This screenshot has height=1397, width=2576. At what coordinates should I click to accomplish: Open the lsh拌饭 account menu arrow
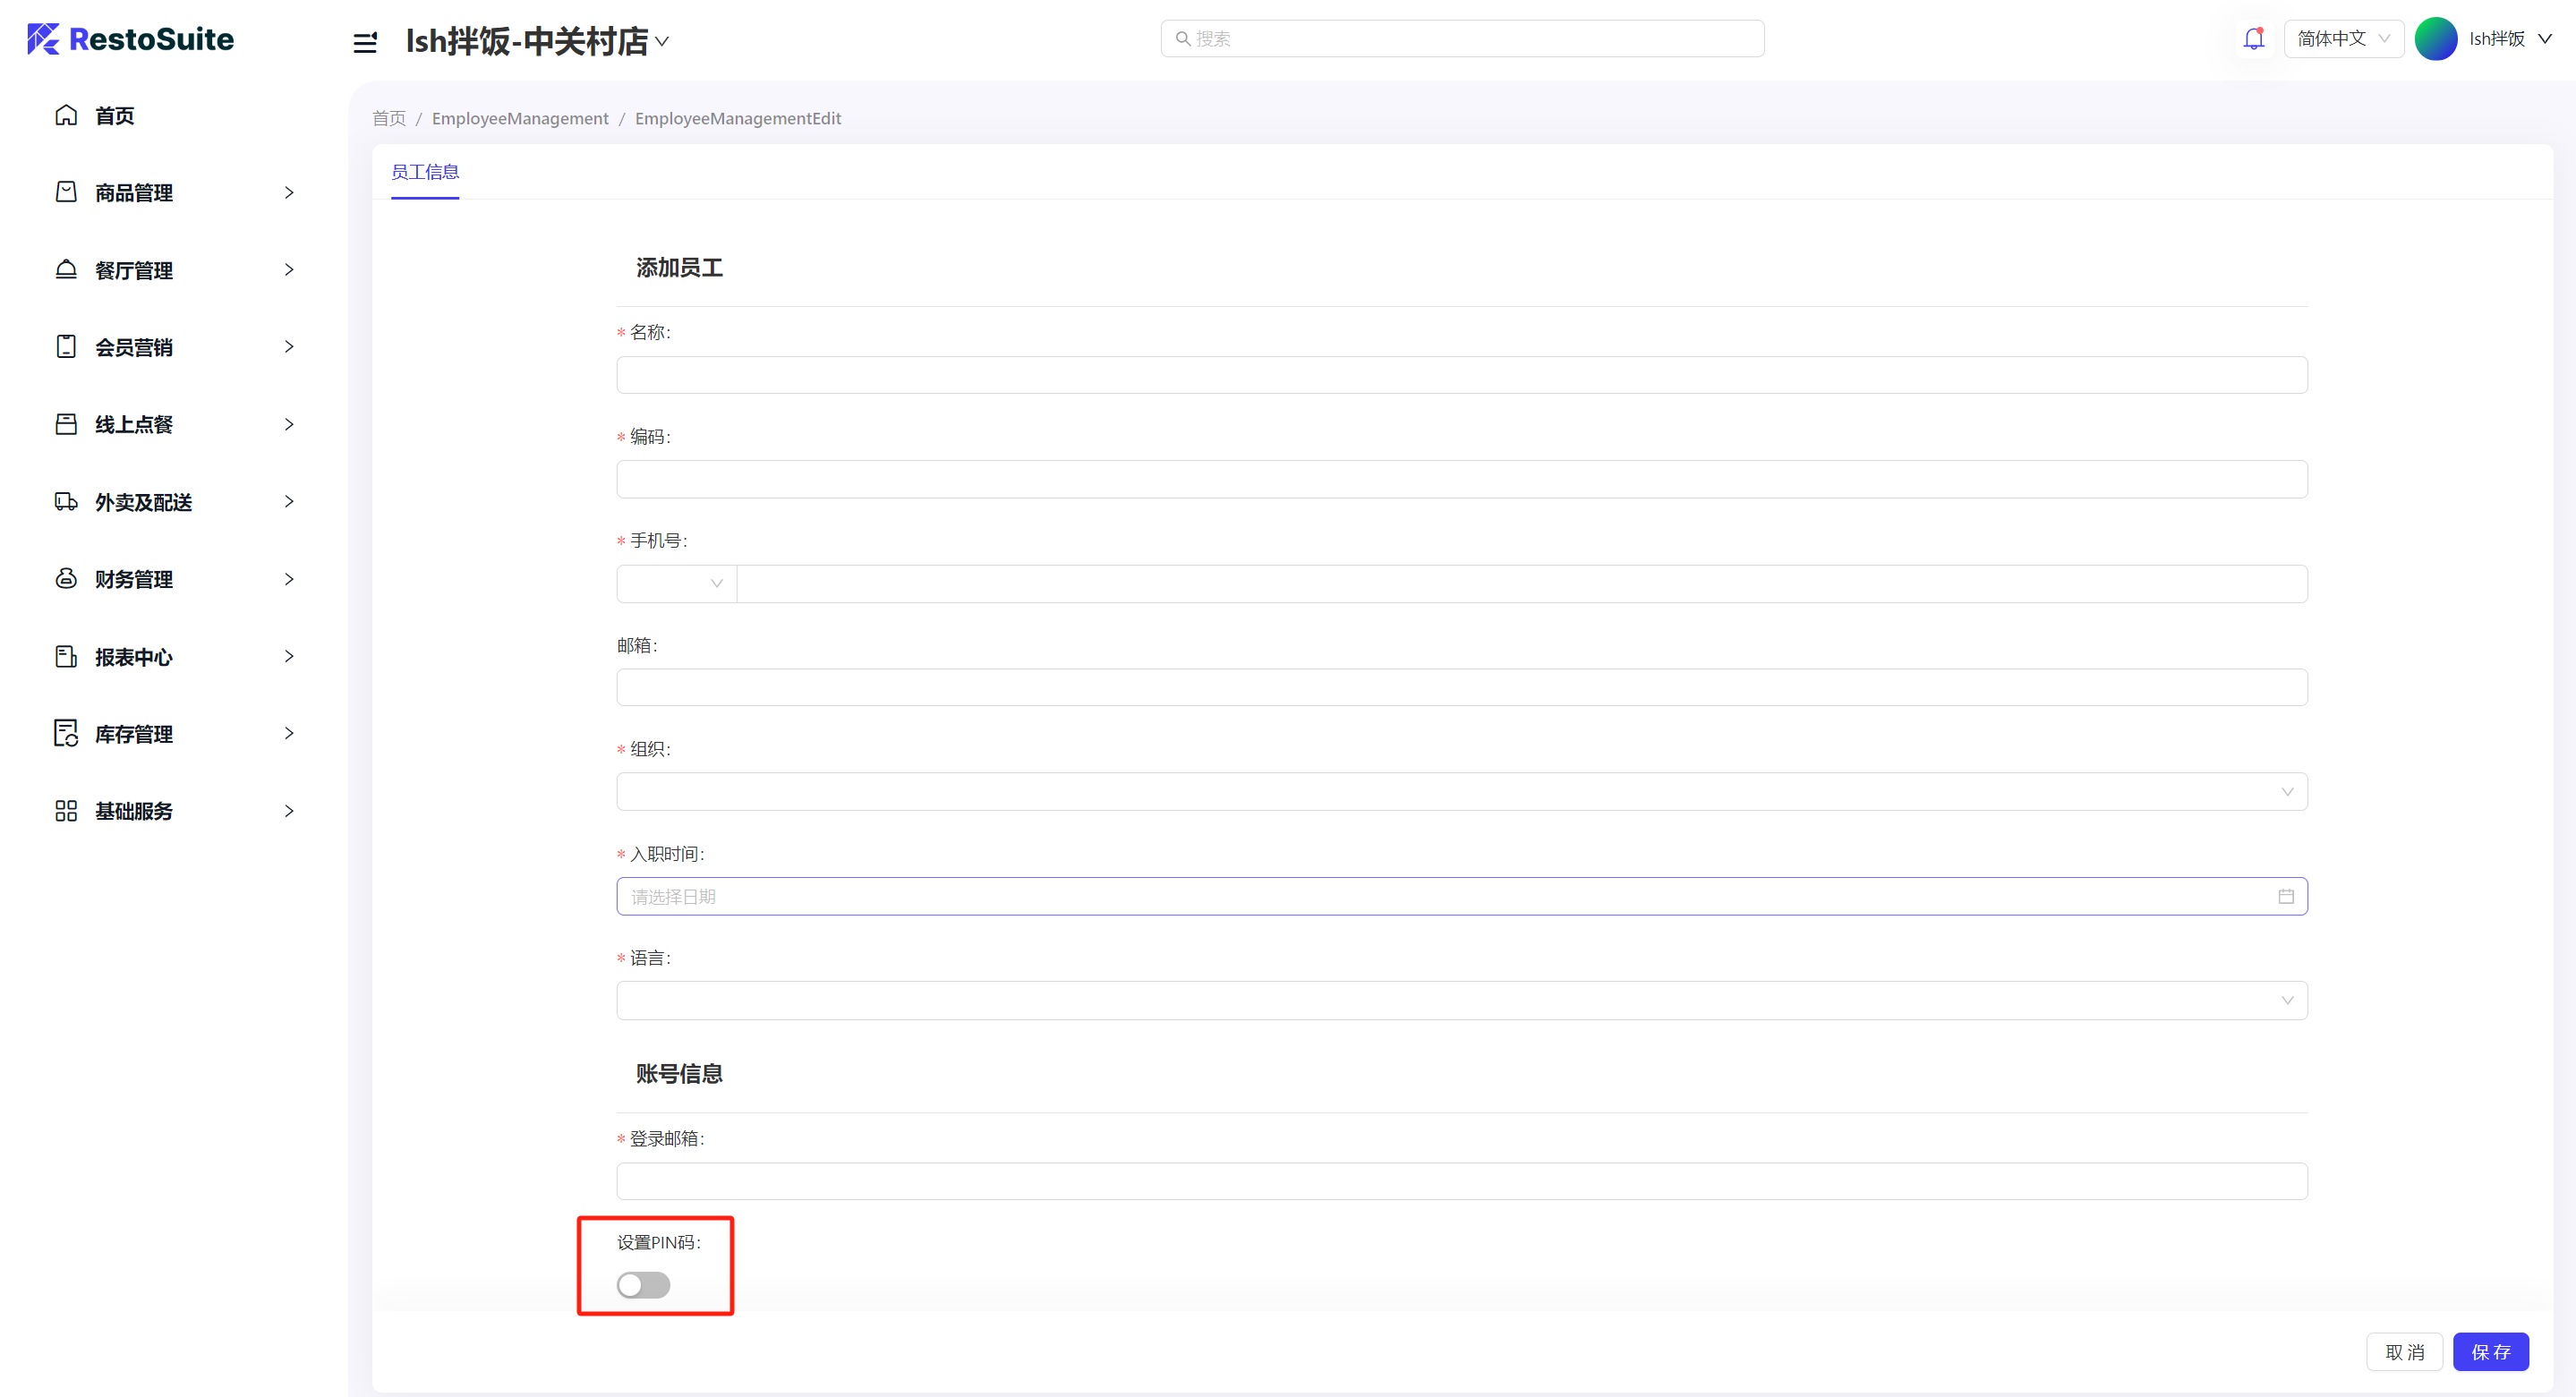[x=2545, y=39]
